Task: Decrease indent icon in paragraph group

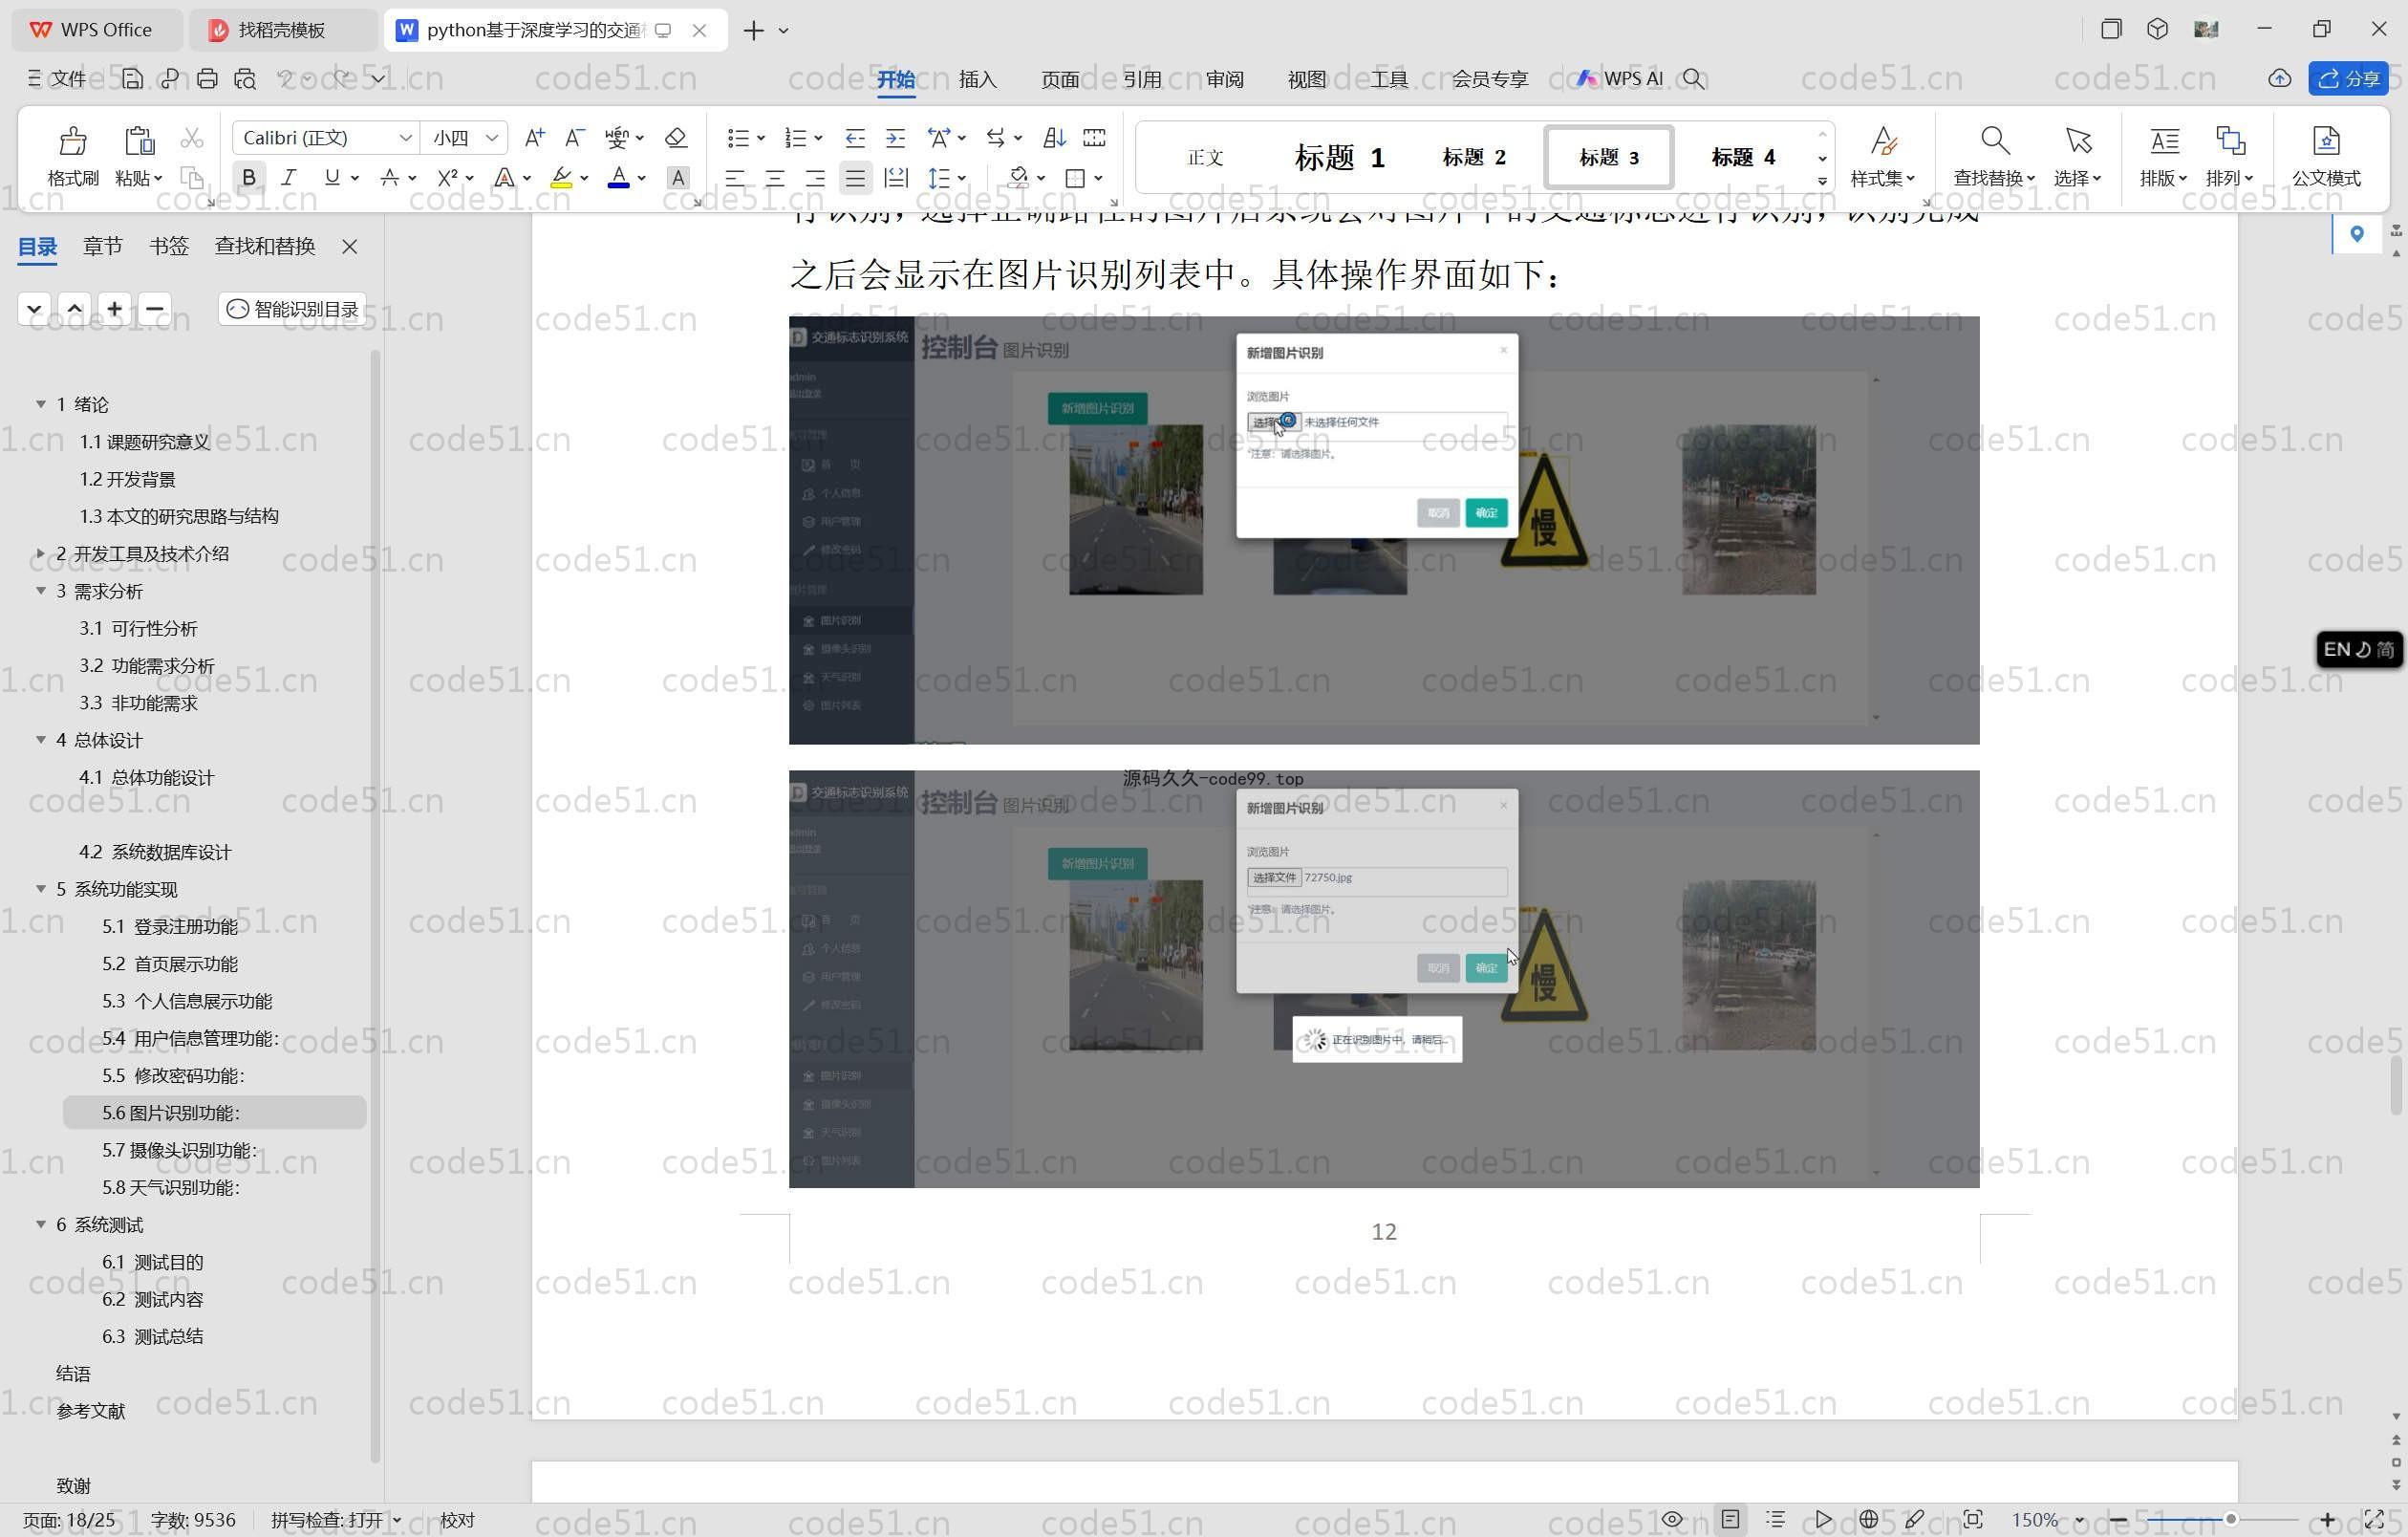Action: 855,137
